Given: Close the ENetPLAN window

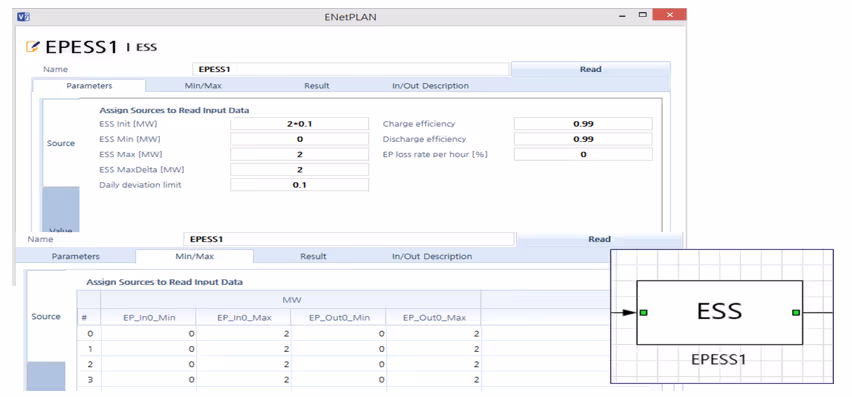Looking at the screenshot, I should click(669, 15).
